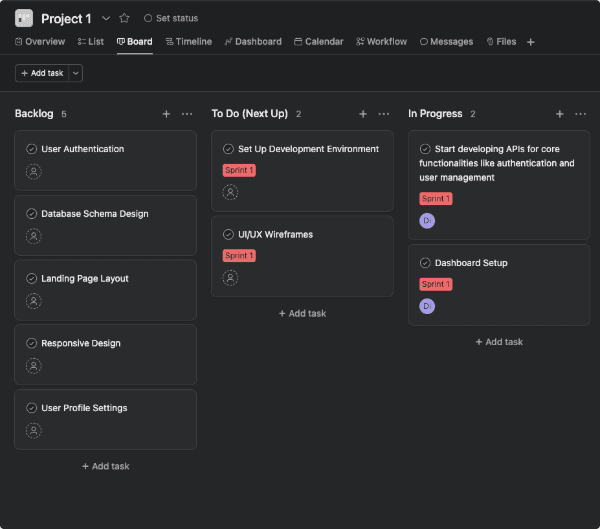Expand the Add task dropdown arrow
The height and width of the screenshot is (529, 600).
(76, 73)
